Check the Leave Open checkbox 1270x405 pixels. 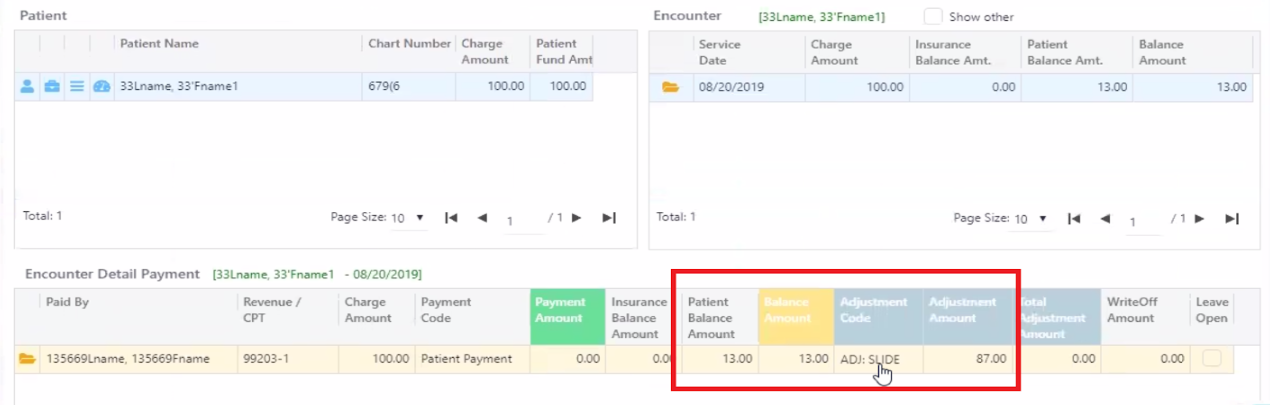[1211, 358]
